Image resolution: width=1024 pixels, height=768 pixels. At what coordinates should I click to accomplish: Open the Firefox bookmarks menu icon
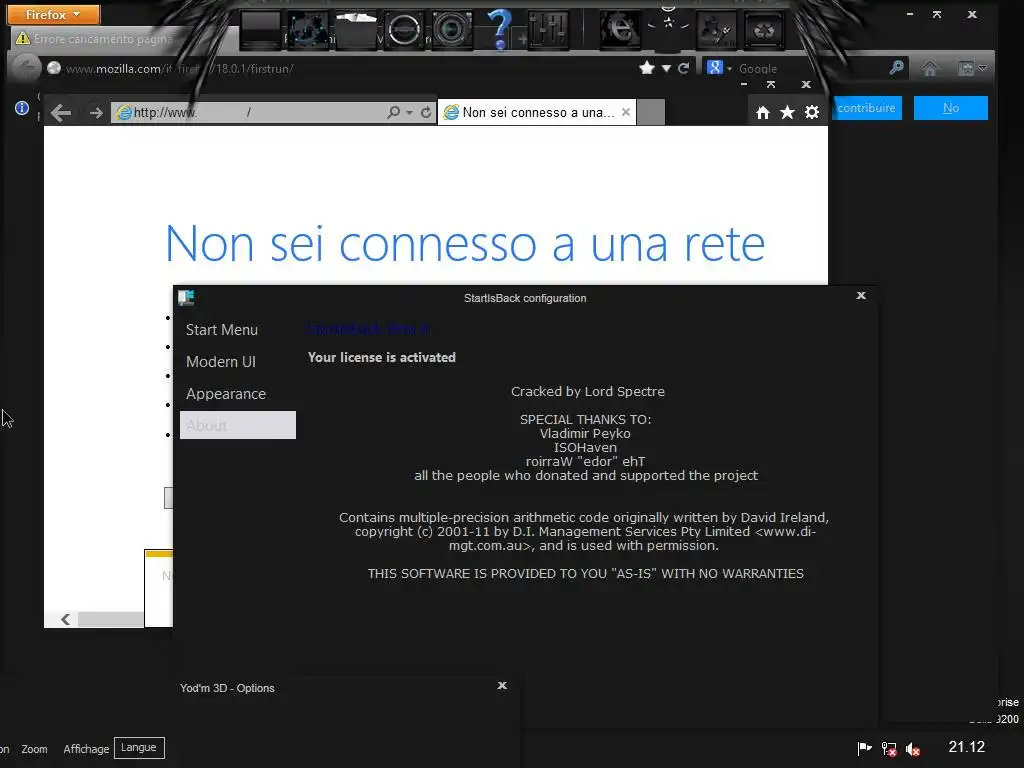(x=971, y=68)
